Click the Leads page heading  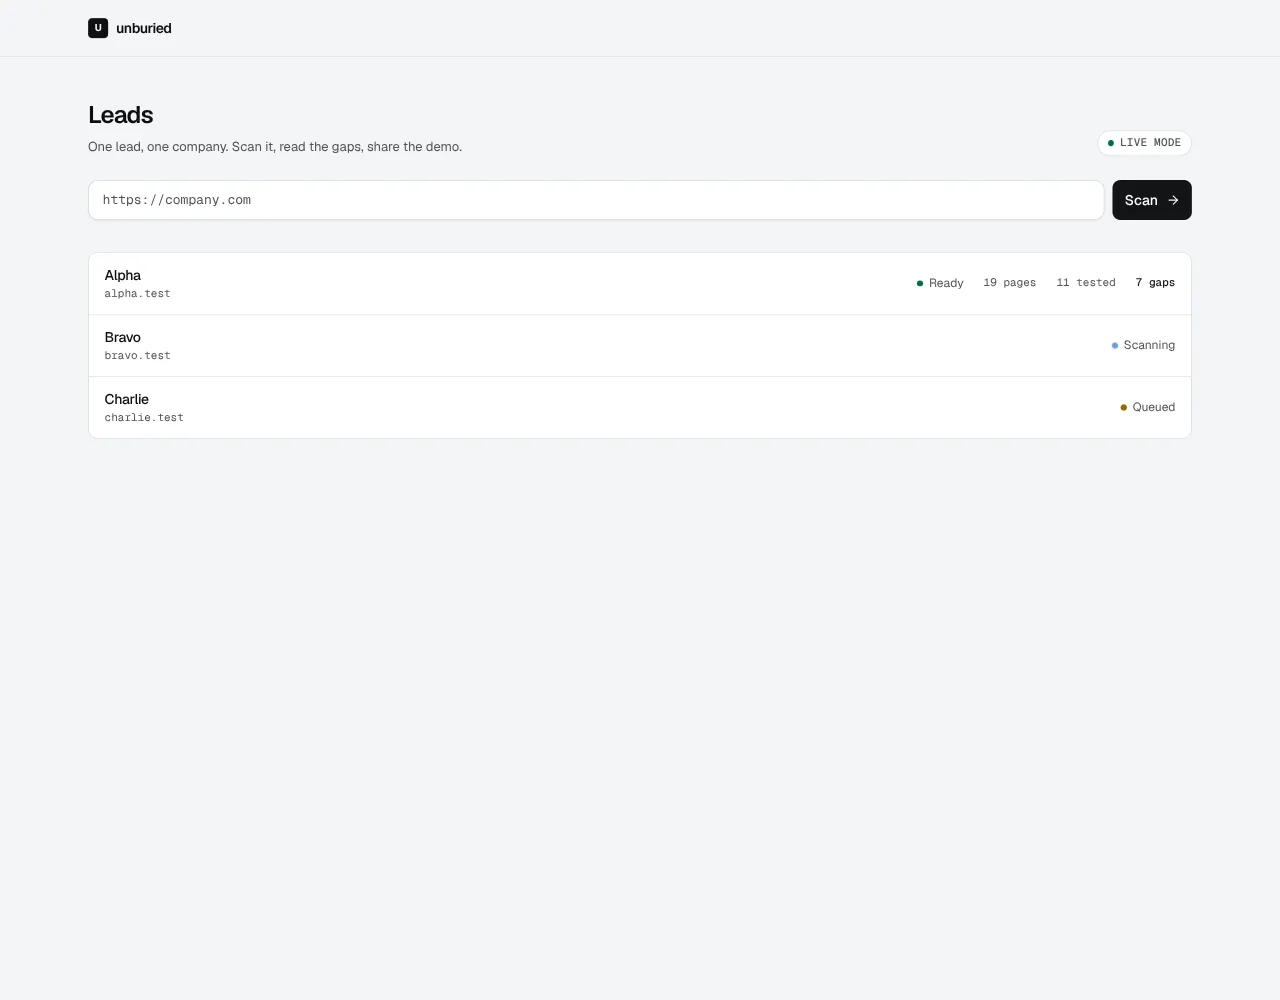point(120,115)
